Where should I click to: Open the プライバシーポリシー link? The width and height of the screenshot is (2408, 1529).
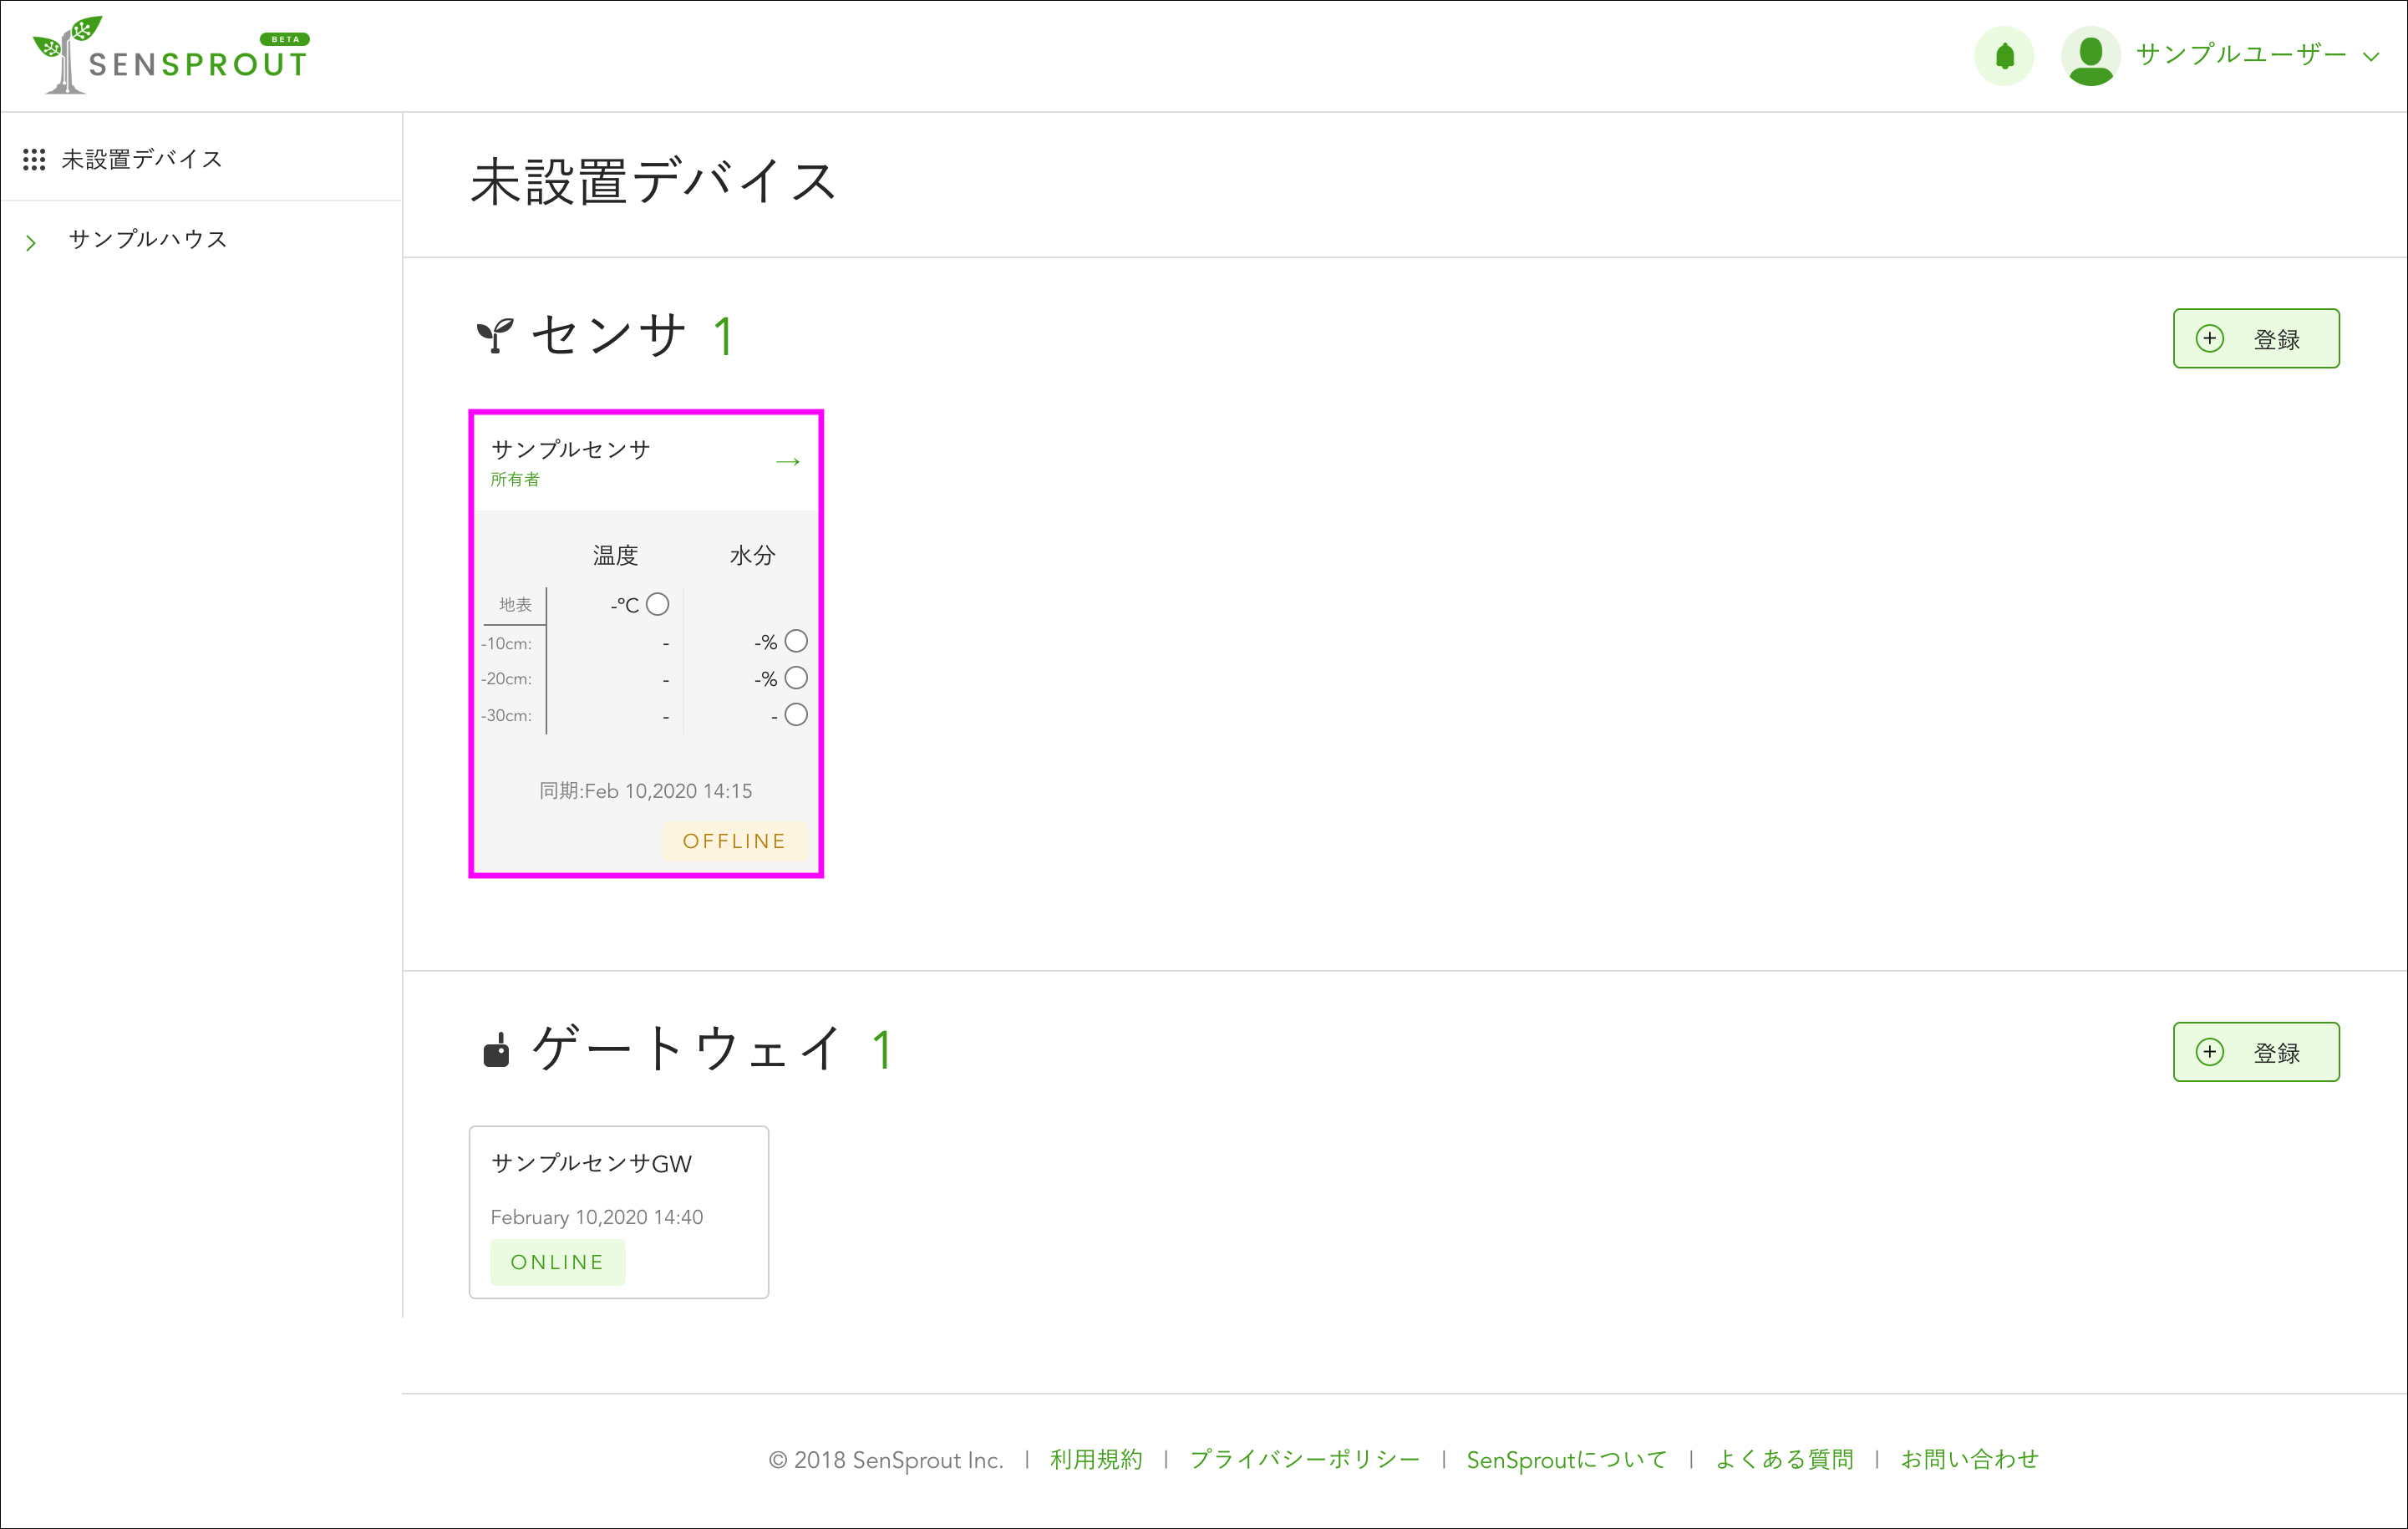coord(1304,1460)
